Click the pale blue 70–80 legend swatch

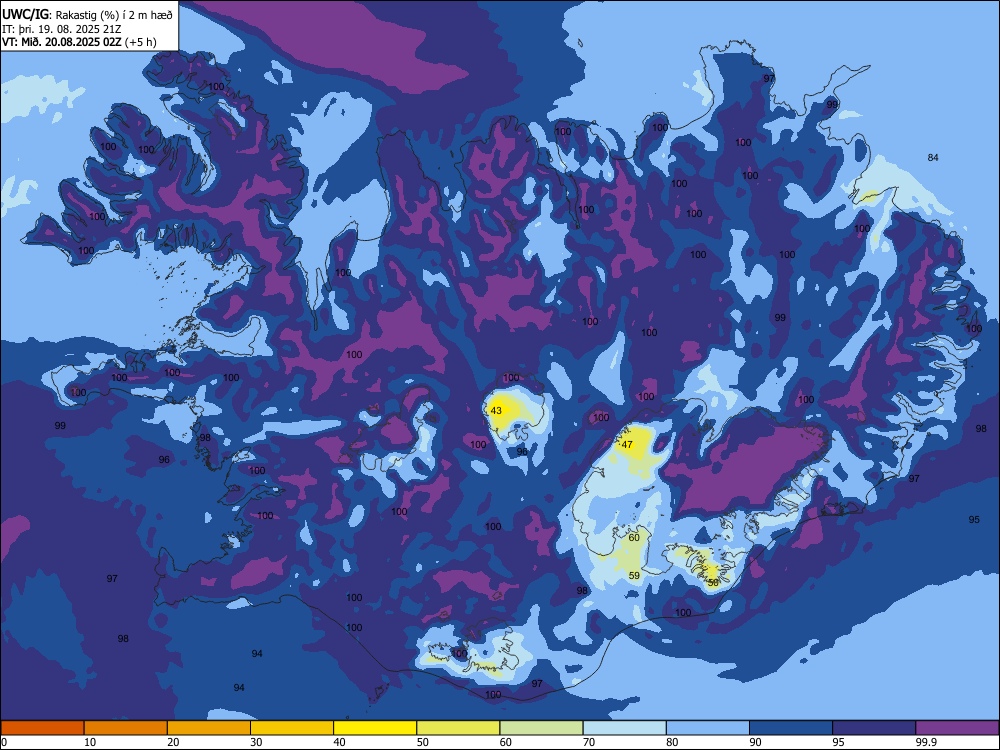click(624, 728)
